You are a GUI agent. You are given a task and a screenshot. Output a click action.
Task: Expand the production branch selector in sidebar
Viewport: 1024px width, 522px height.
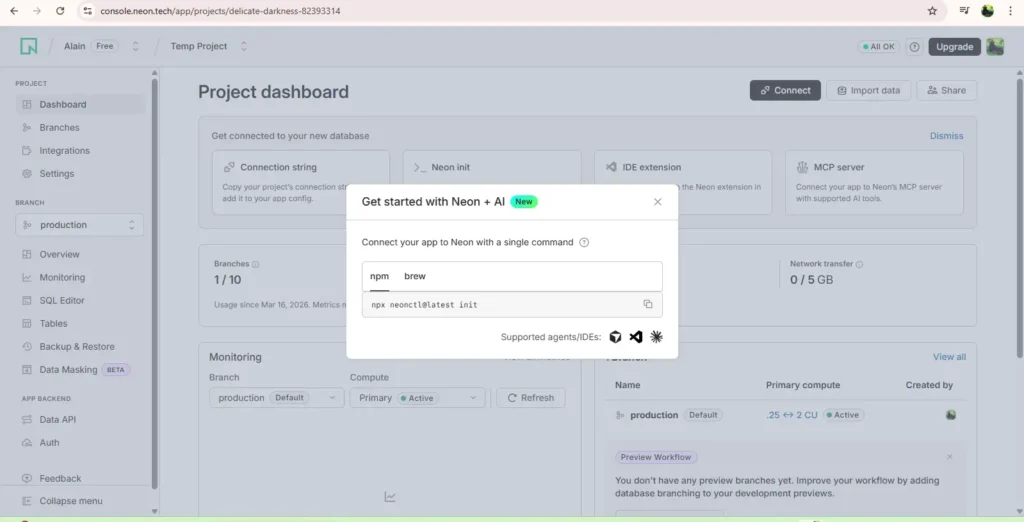click(79, 225)
